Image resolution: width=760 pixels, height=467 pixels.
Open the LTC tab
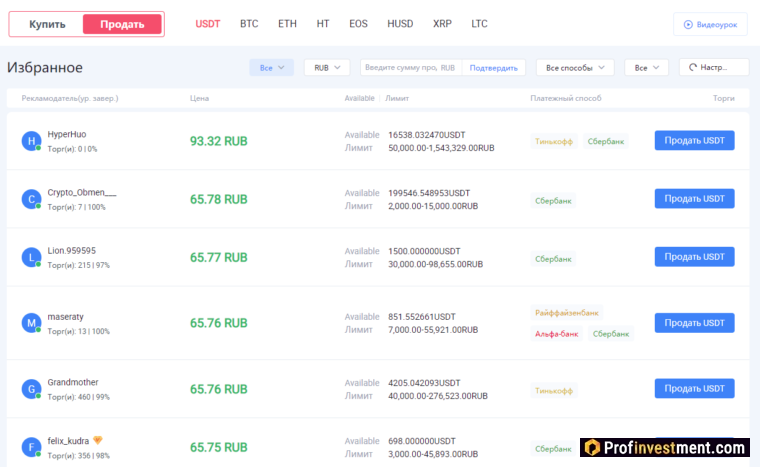[x=479, y=24]
